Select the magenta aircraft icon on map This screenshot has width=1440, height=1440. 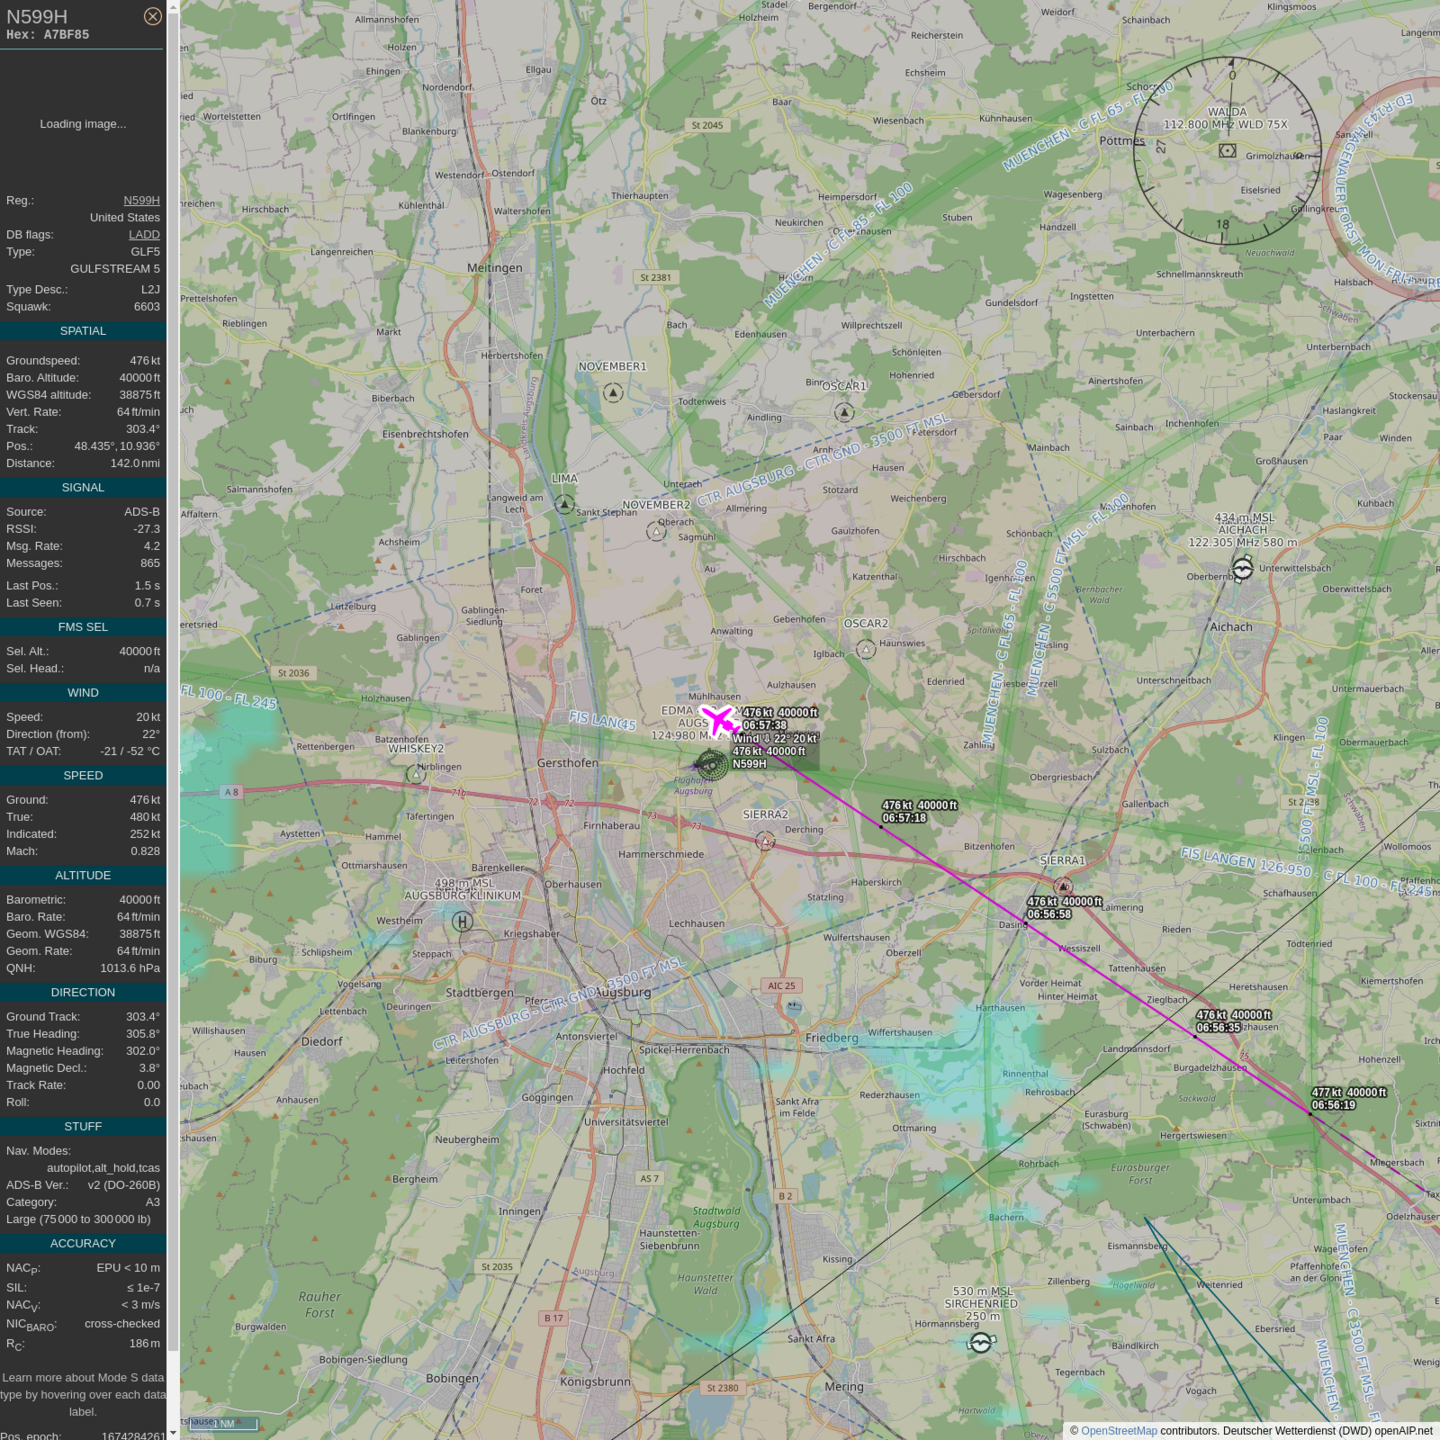tap(719, 719)
